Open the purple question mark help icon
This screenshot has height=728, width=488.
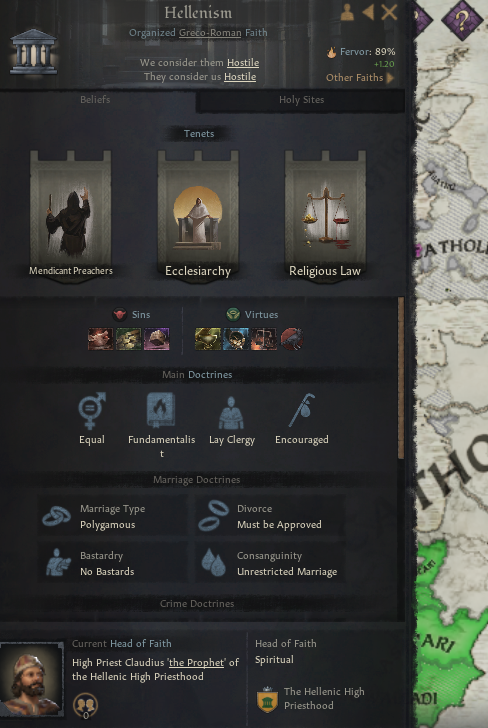[462, 19]
